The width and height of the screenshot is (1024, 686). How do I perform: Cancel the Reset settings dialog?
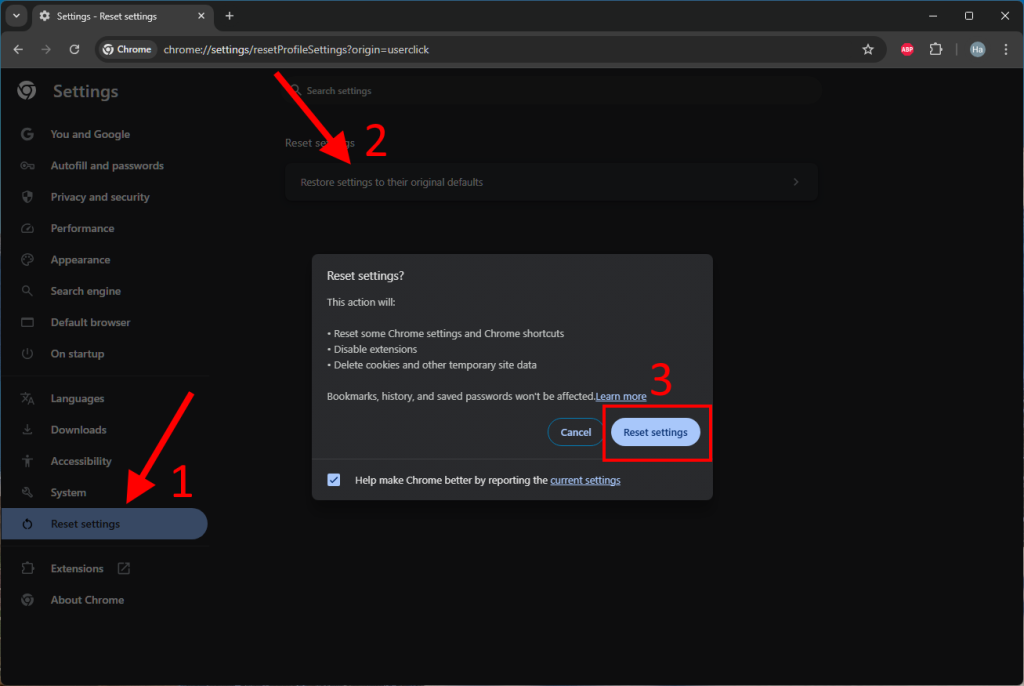[x=575, y=432]
